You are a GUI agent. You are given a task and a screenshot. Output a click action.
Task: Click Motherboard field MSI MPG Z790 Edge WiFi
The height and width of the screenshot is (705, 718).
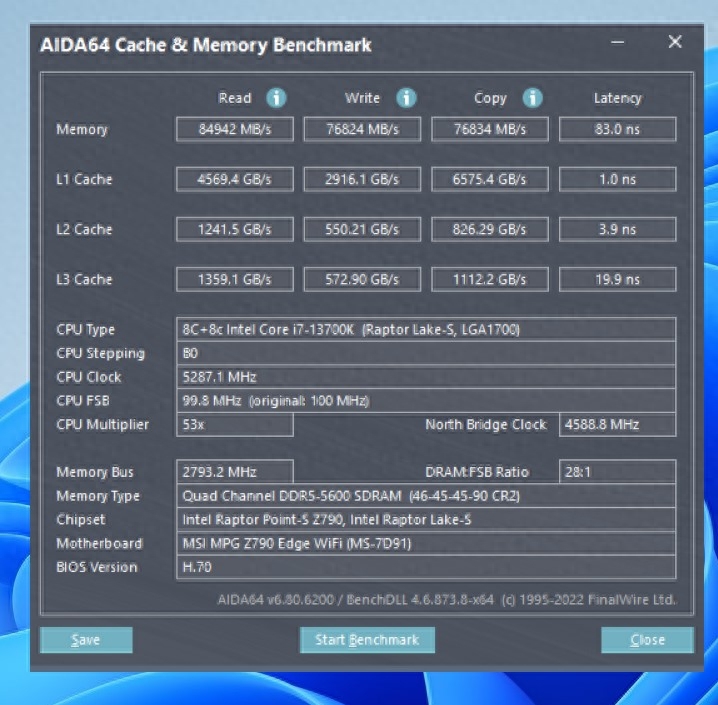[426, 543]
